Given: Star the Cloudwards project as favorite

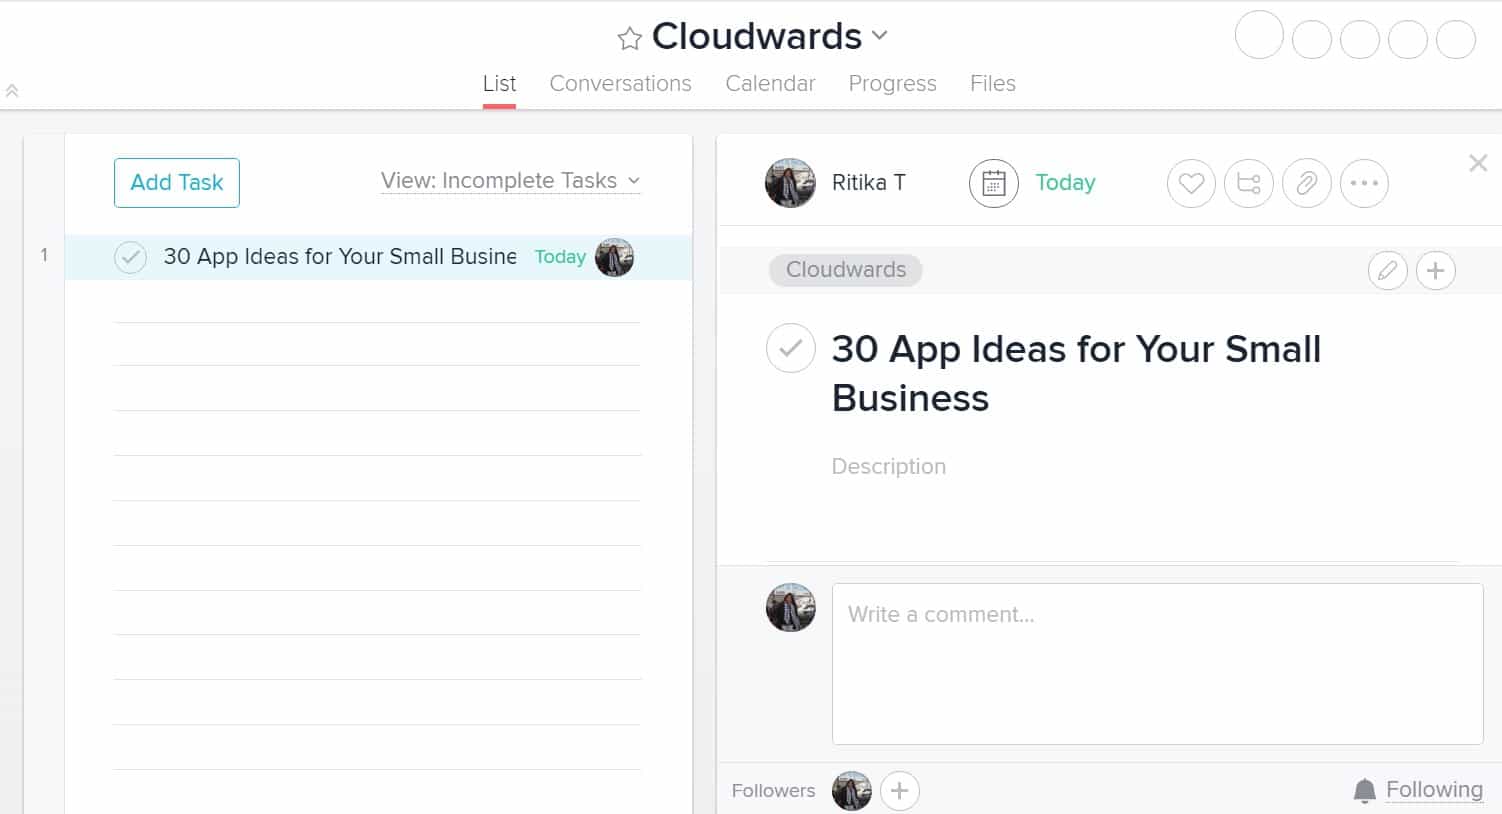Looking at the screenshot, I should [629, 39].
